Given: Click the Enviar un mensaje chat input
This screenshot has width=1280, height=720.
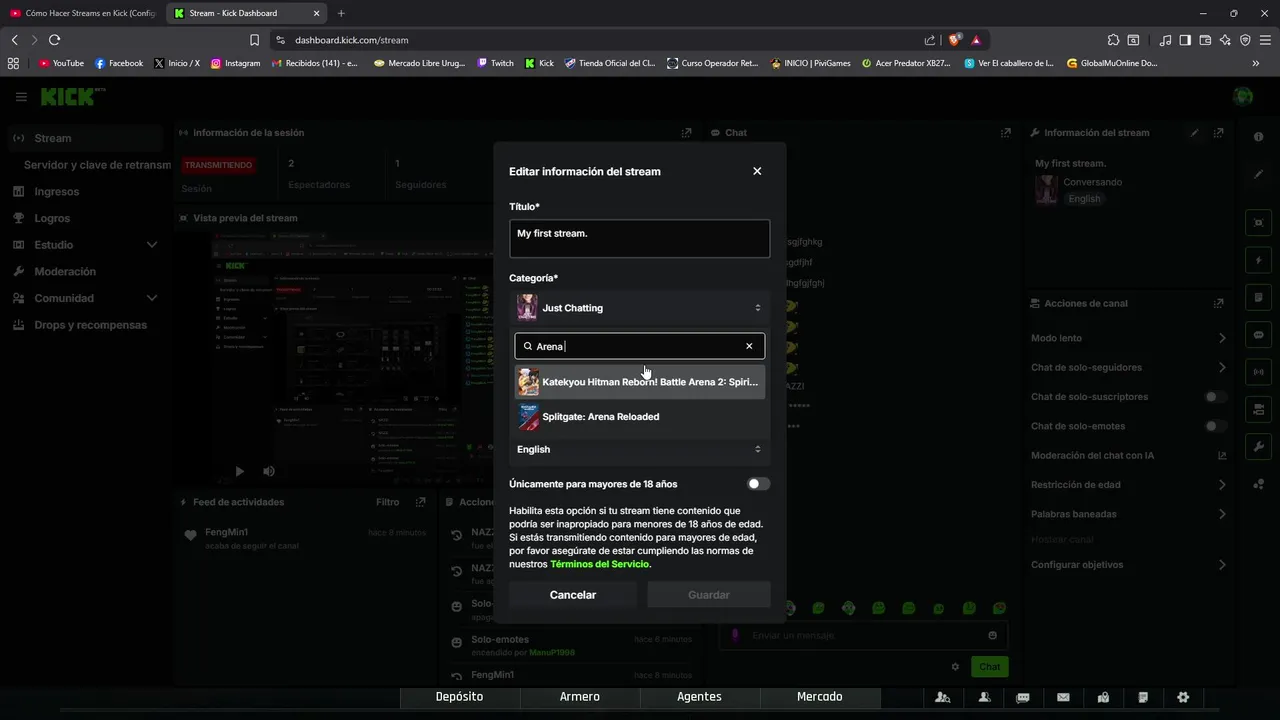Looking at the screenshot, I should click(x=863, y=635).
